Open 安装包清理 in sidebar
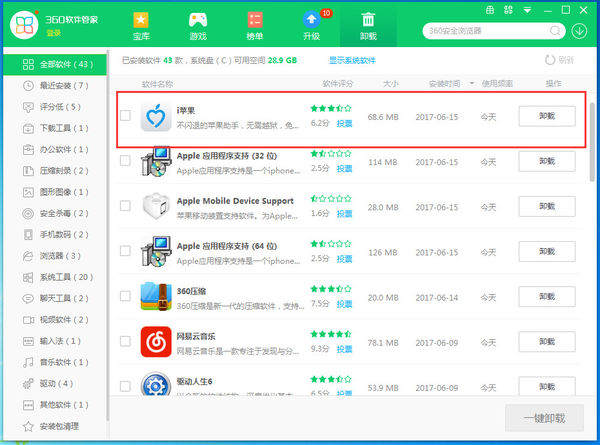This screenshot has height=445, width=600. pos(55,426)
